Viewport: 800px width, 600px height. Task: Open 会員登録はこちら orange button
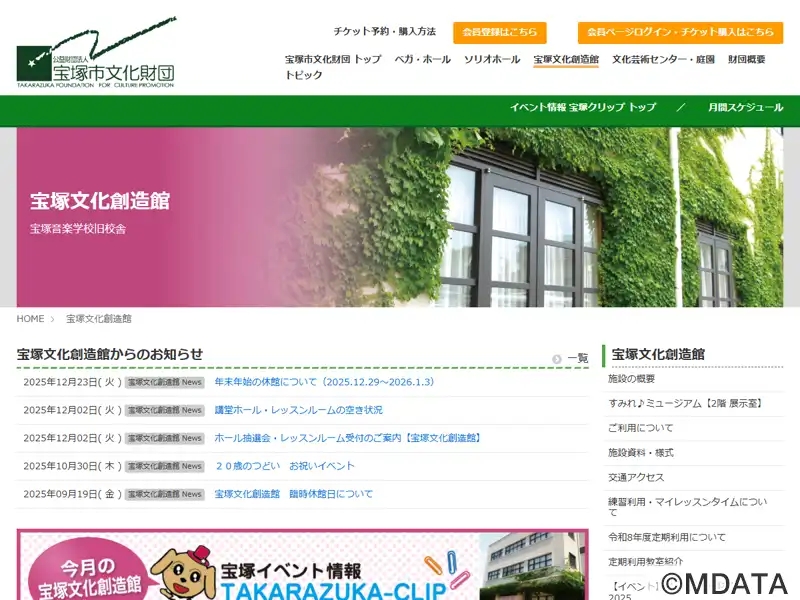coord(499,32)
